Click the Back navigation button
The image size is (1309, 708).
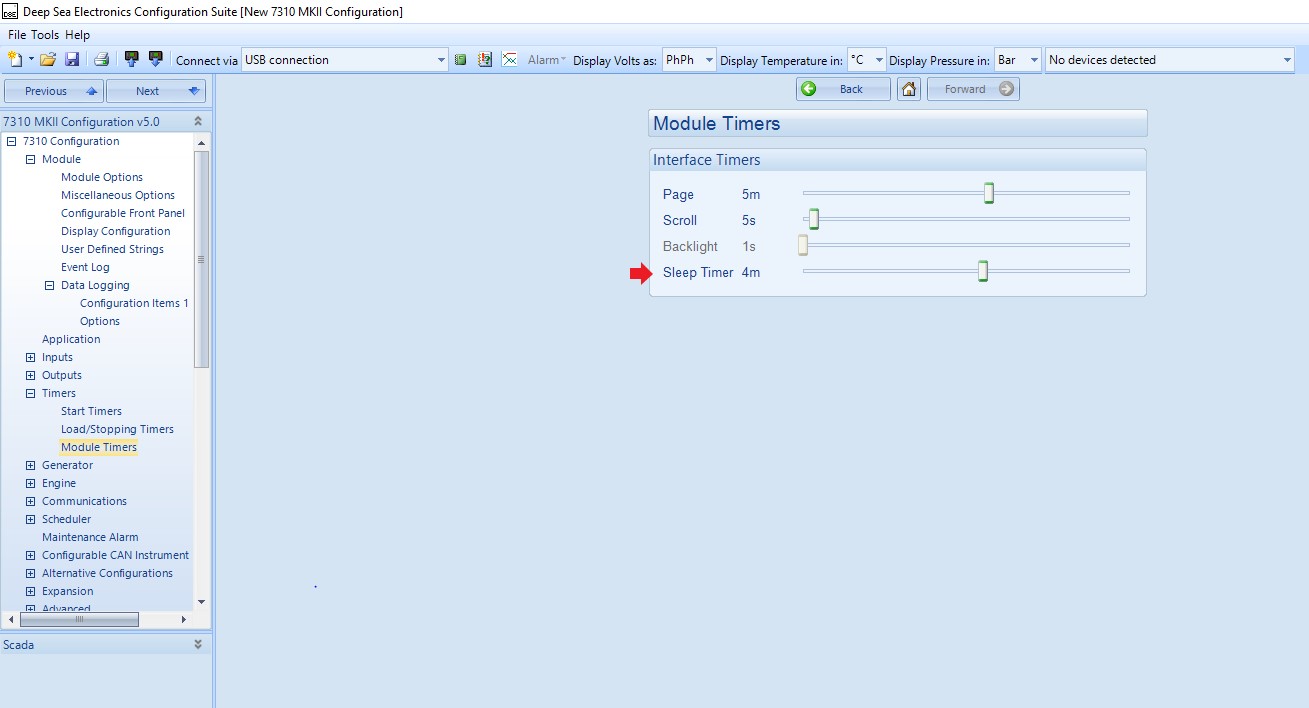pyautogui.click(x=842, y=89)
